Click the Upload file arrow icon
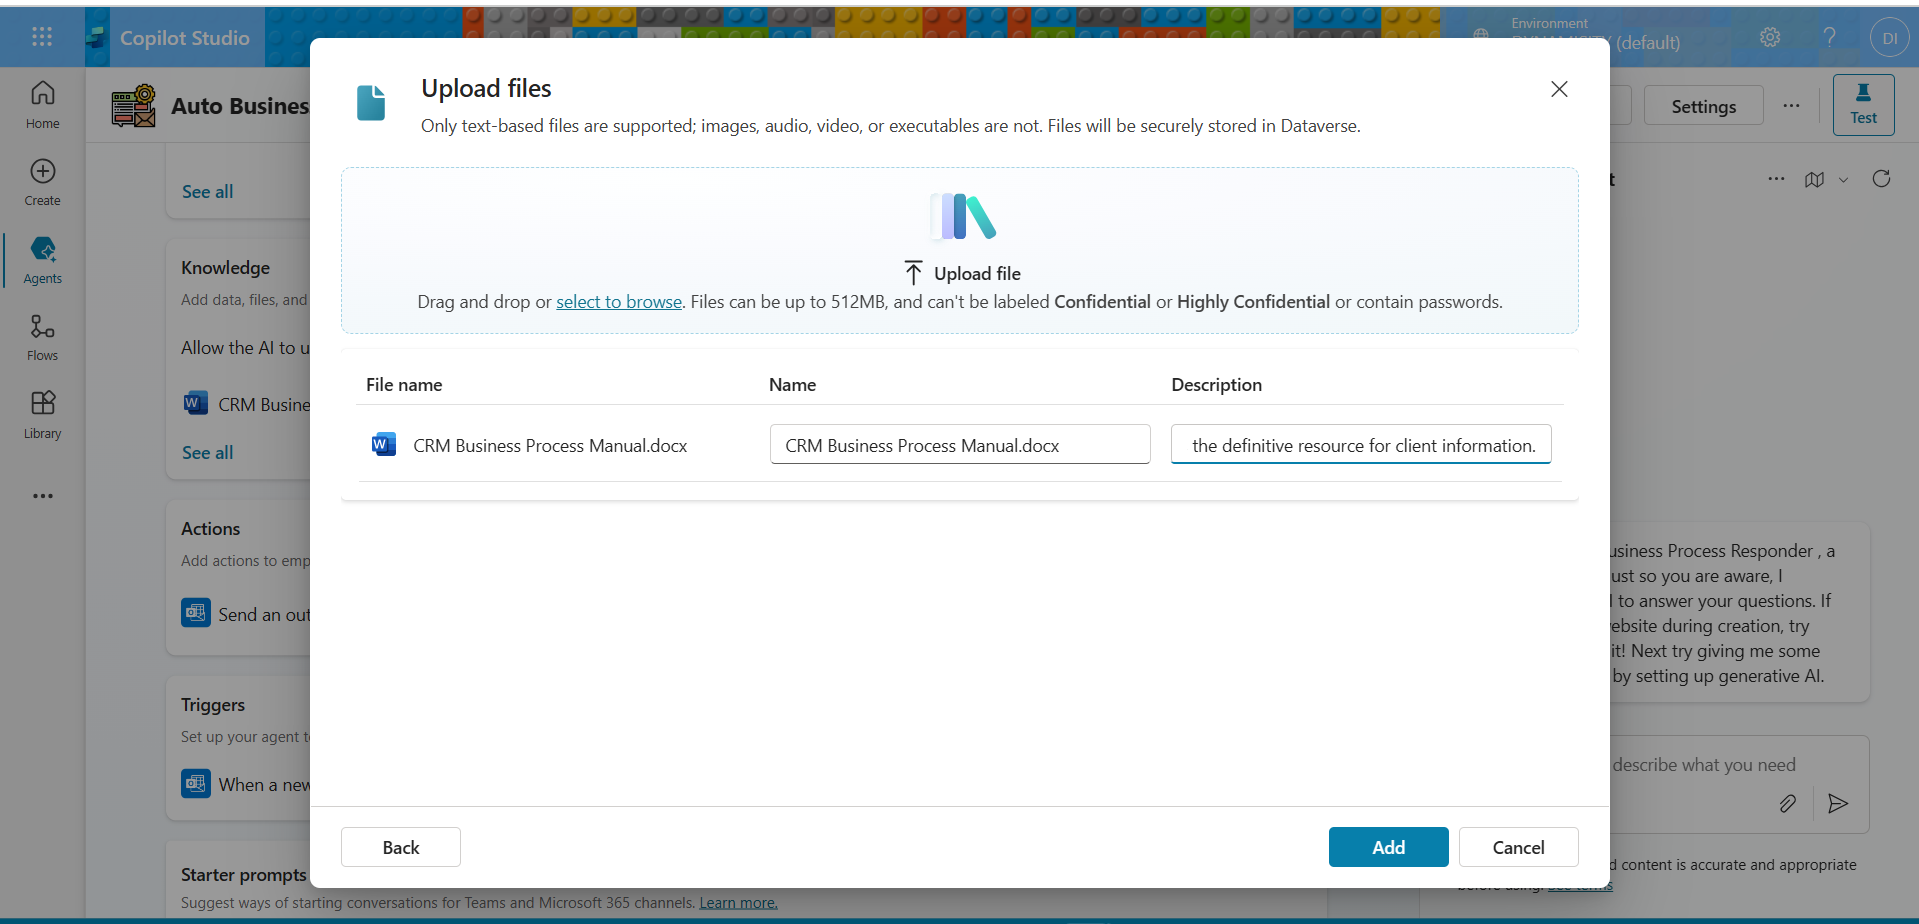Image resolution: width=1919 pixels, height=924 pixels. click(x=913, y=273)
